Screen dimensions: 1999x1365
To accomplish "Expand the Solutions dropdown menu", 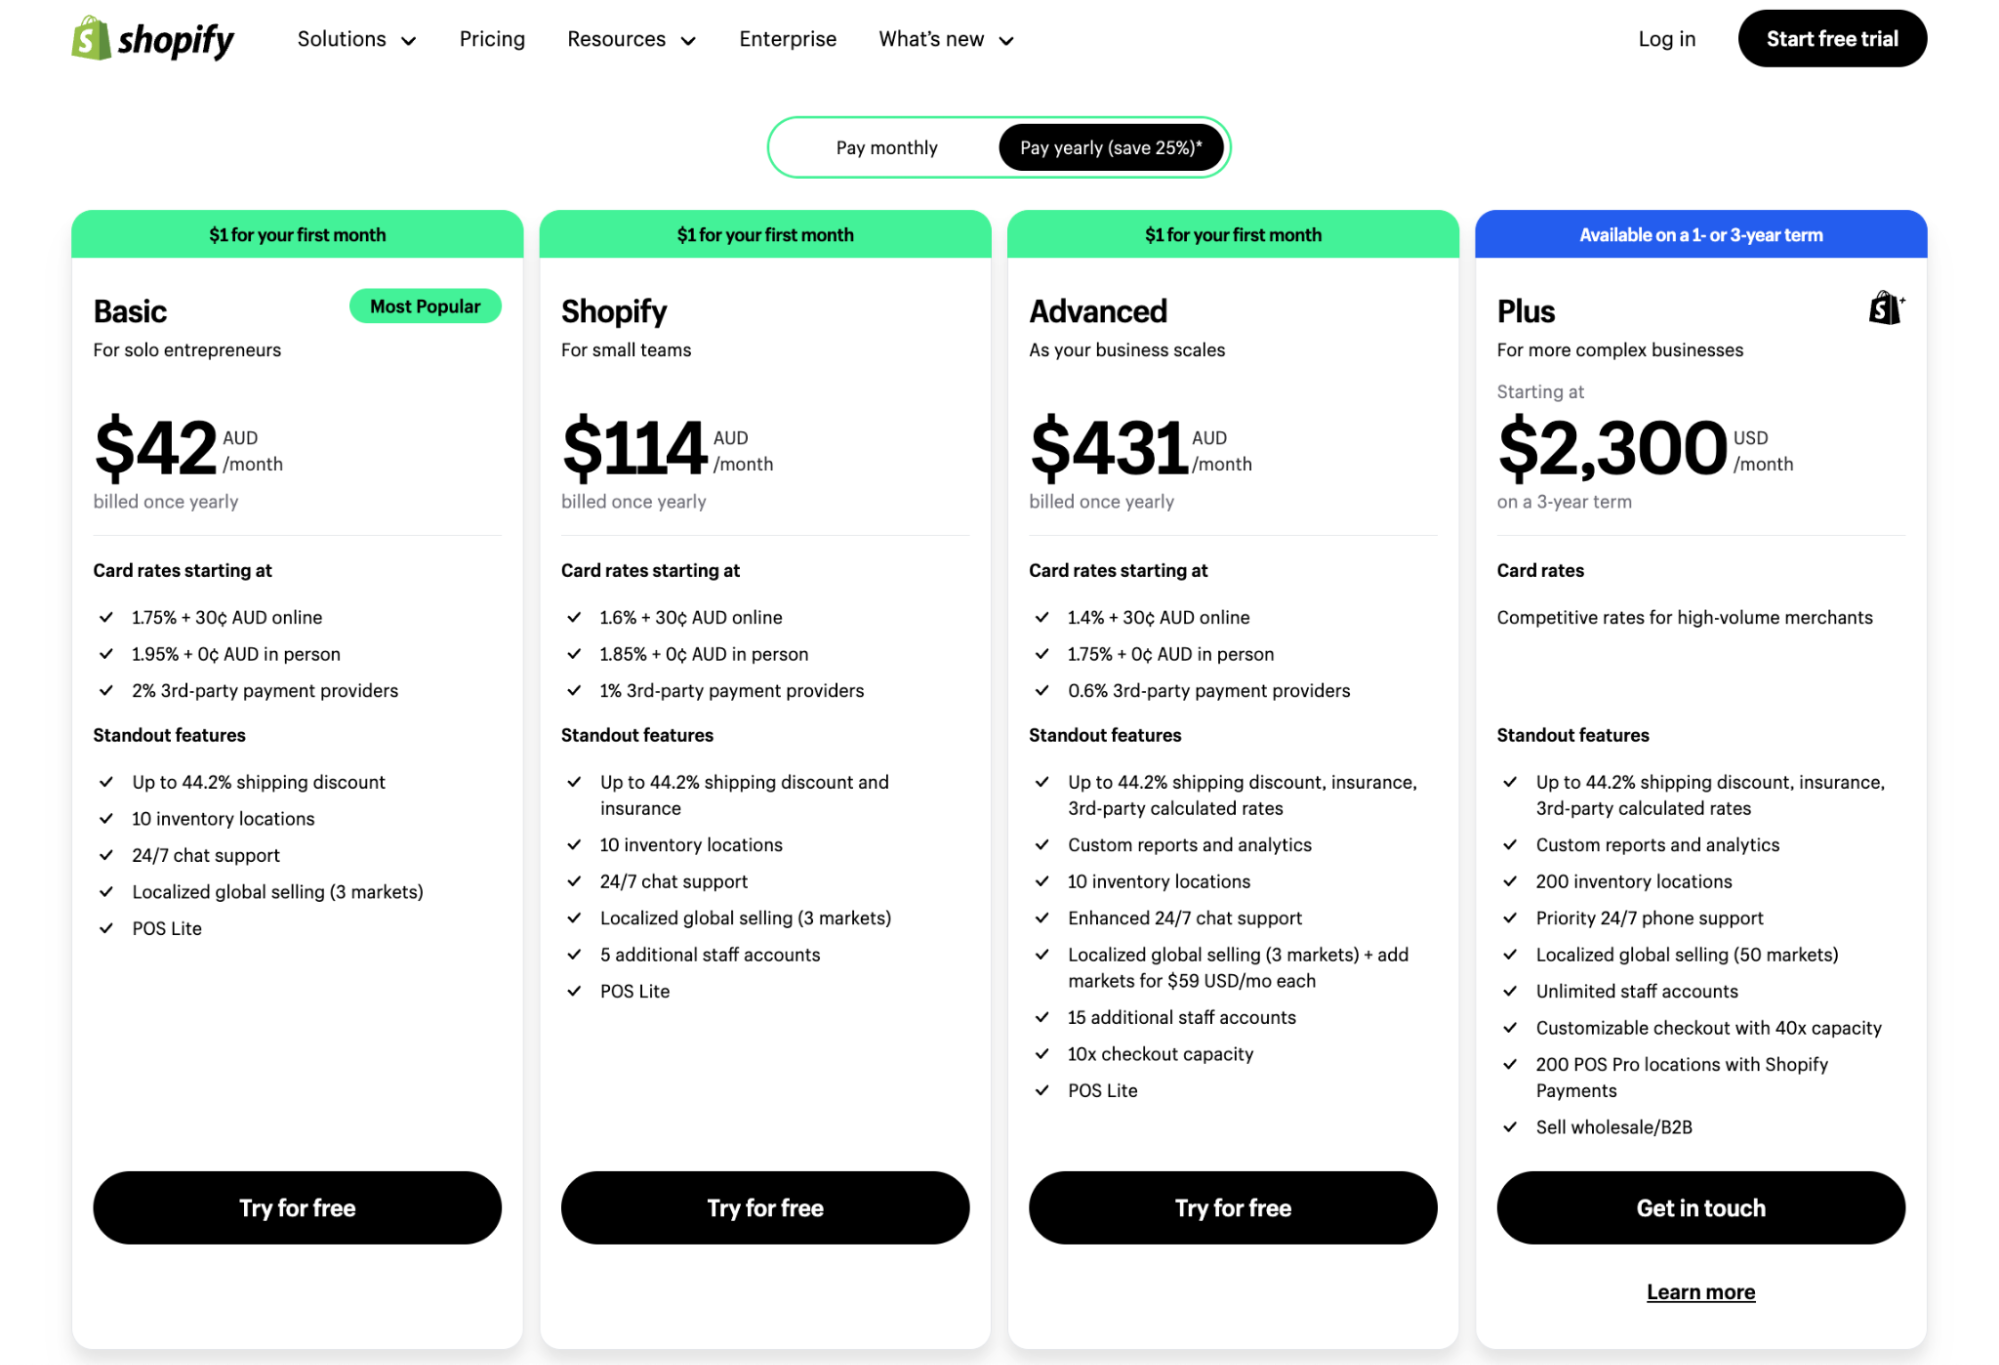I will point(356,39).
